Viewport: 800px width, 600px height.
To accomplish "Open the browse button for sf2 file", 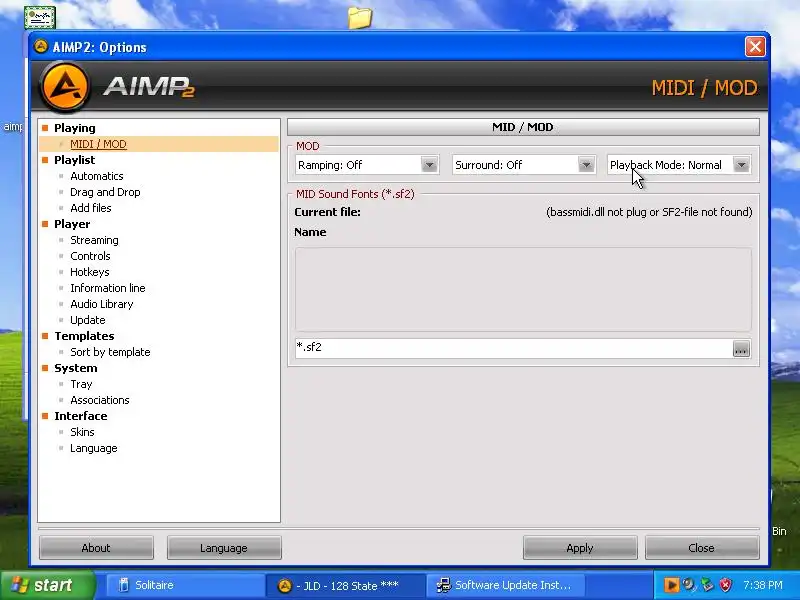I will tap(741, 348).
